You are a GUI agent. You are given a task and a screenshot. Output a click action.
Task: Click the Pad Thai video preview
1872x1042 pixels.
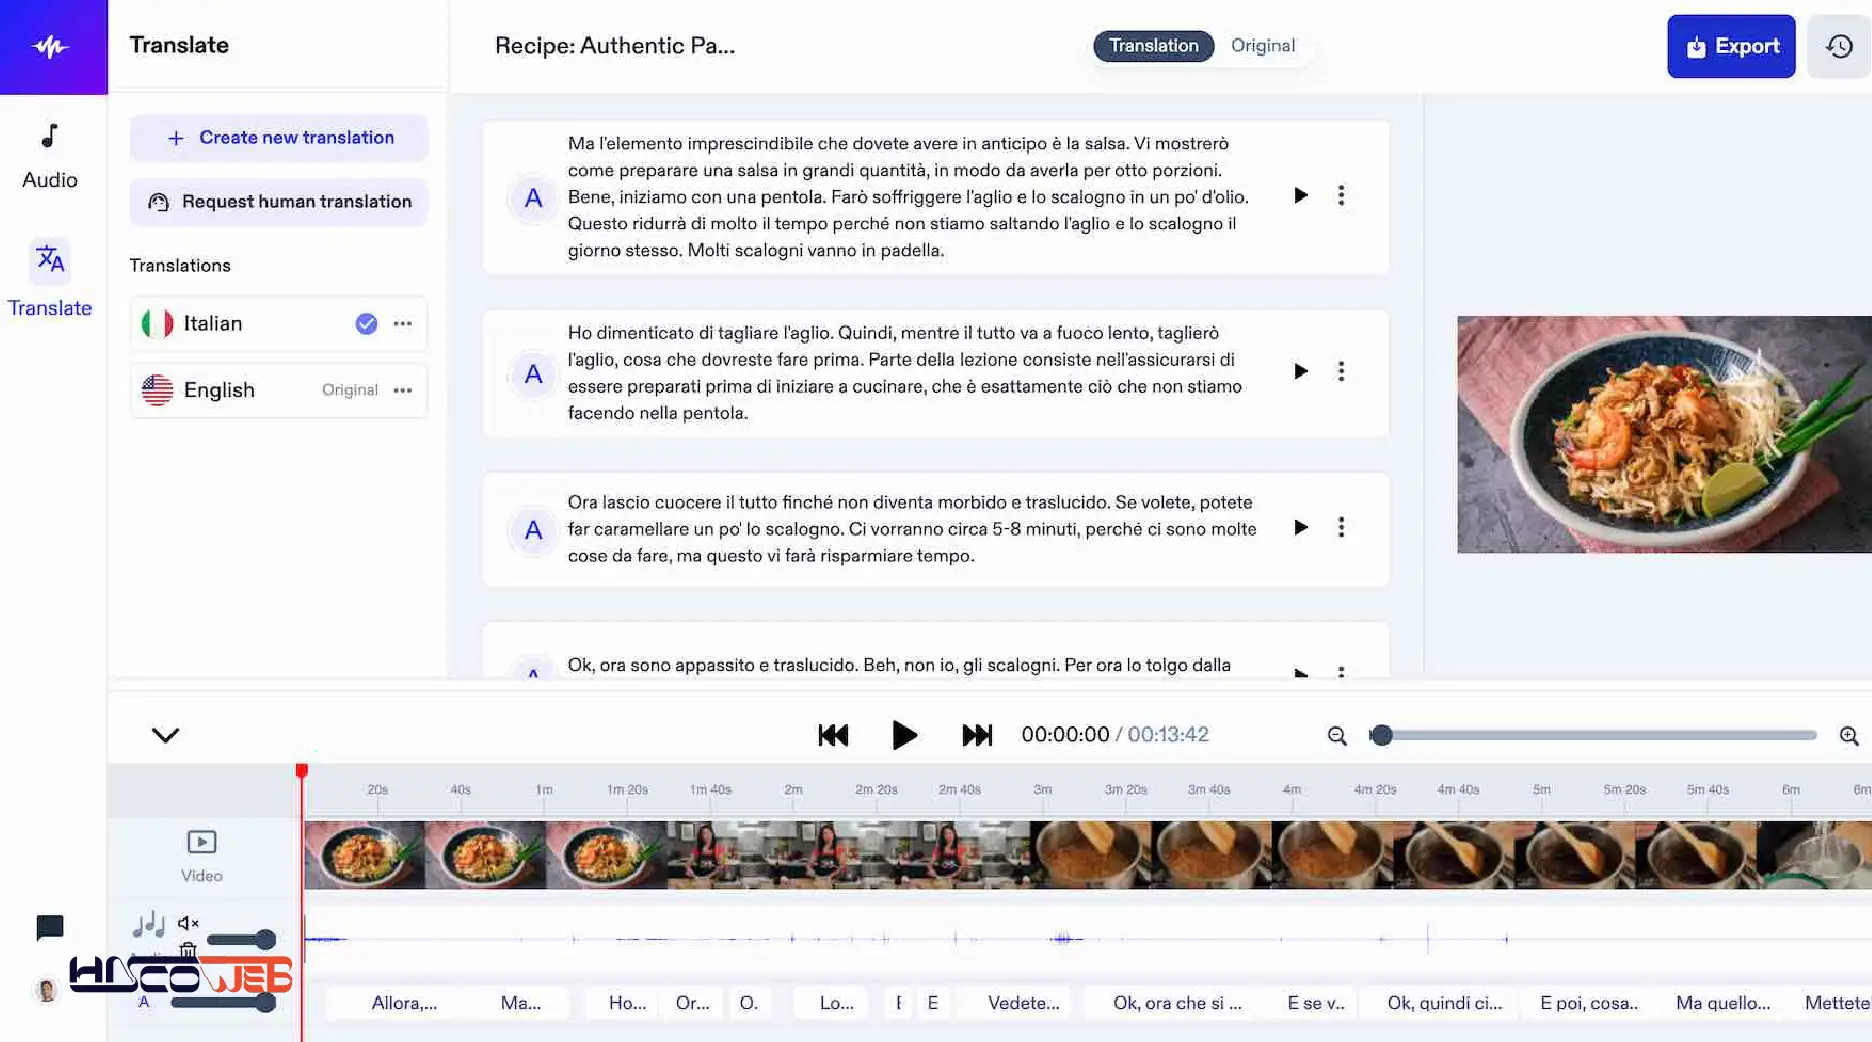click(1663, 434)
